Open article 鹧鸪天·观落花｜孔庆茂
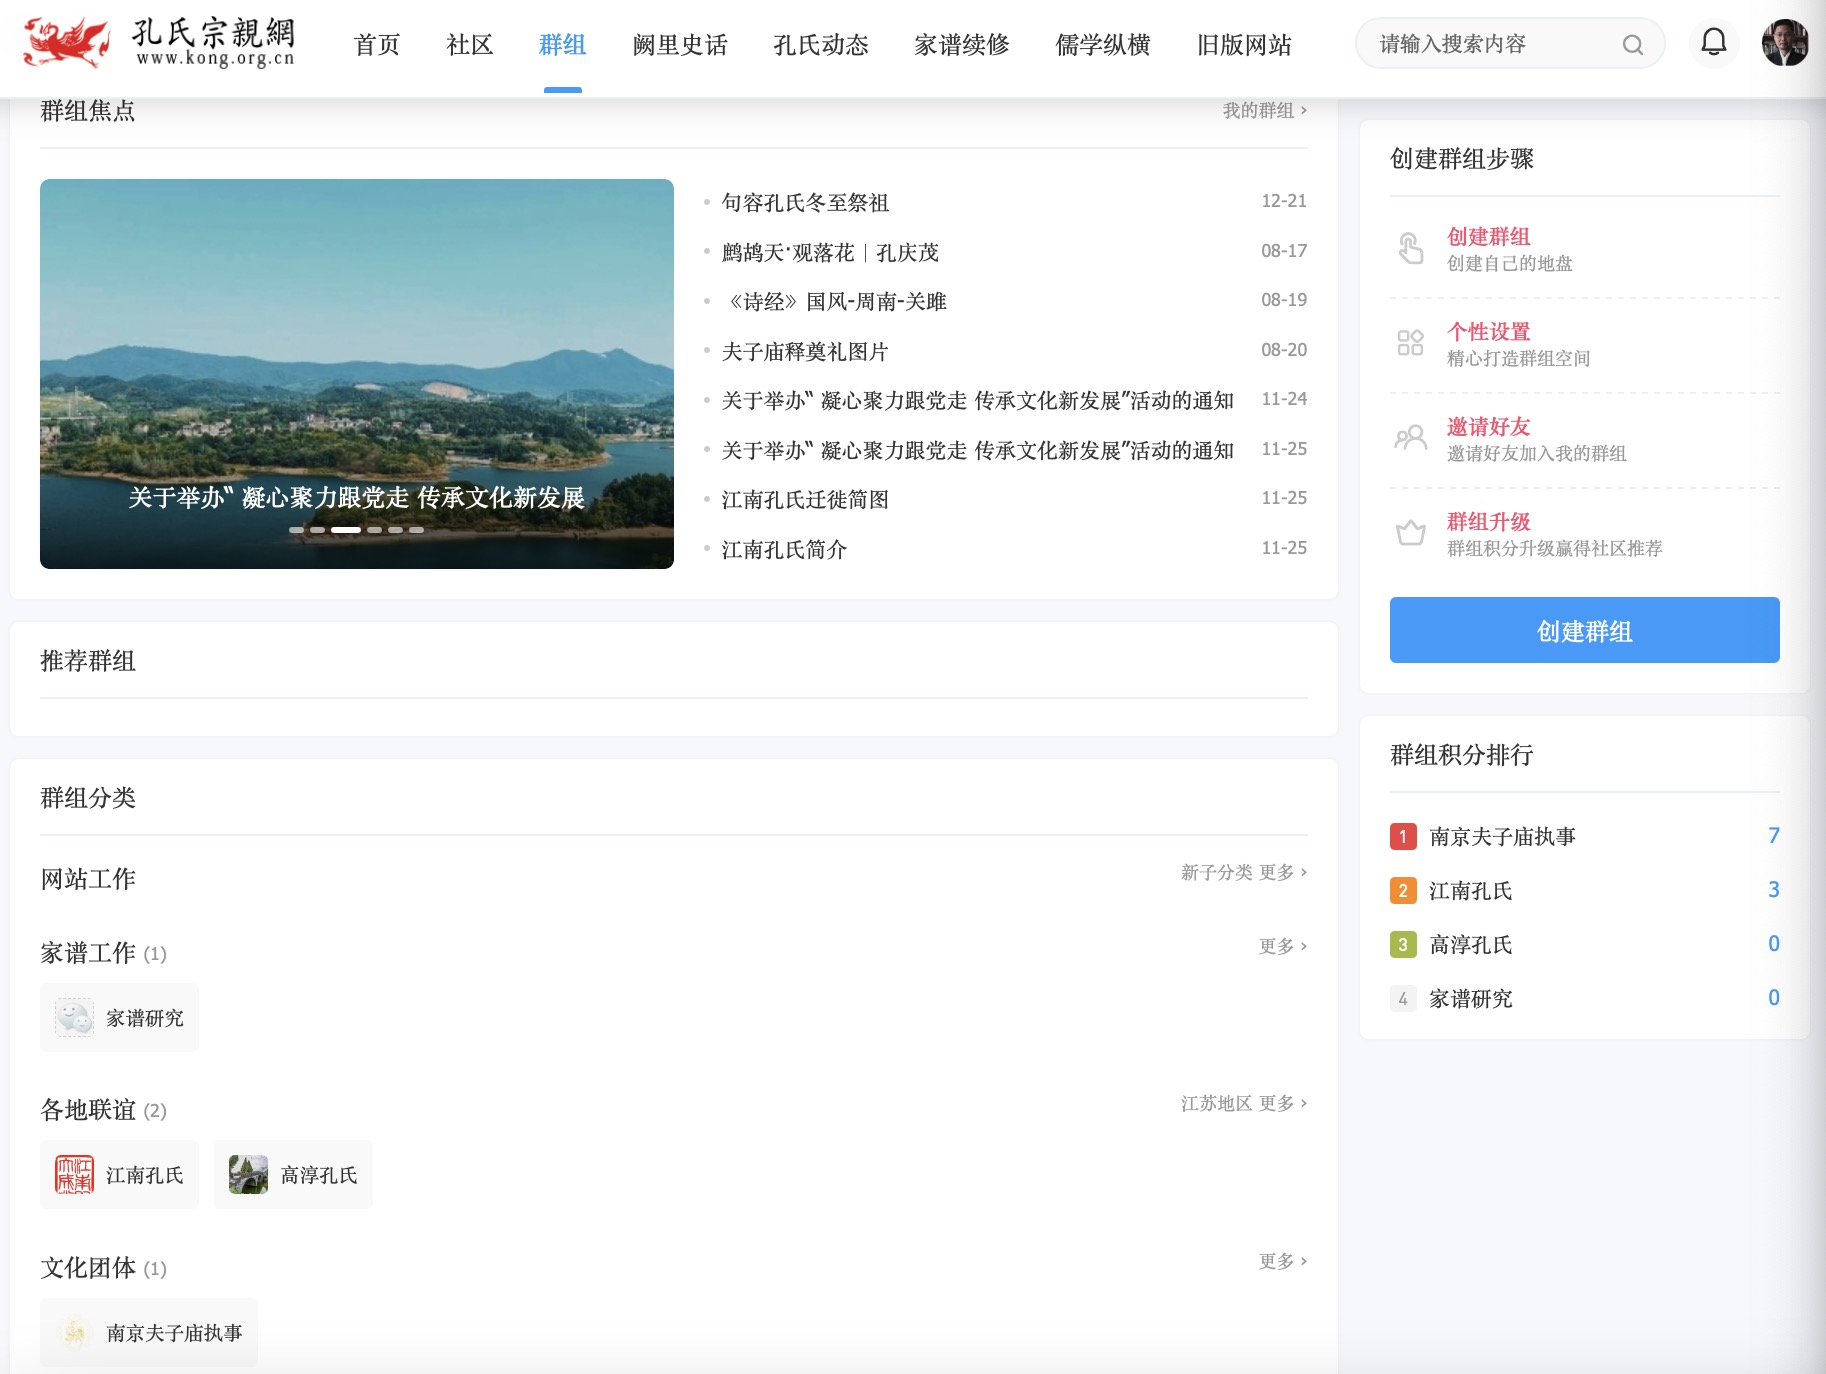1826x1374 pixels. [830, 252]
